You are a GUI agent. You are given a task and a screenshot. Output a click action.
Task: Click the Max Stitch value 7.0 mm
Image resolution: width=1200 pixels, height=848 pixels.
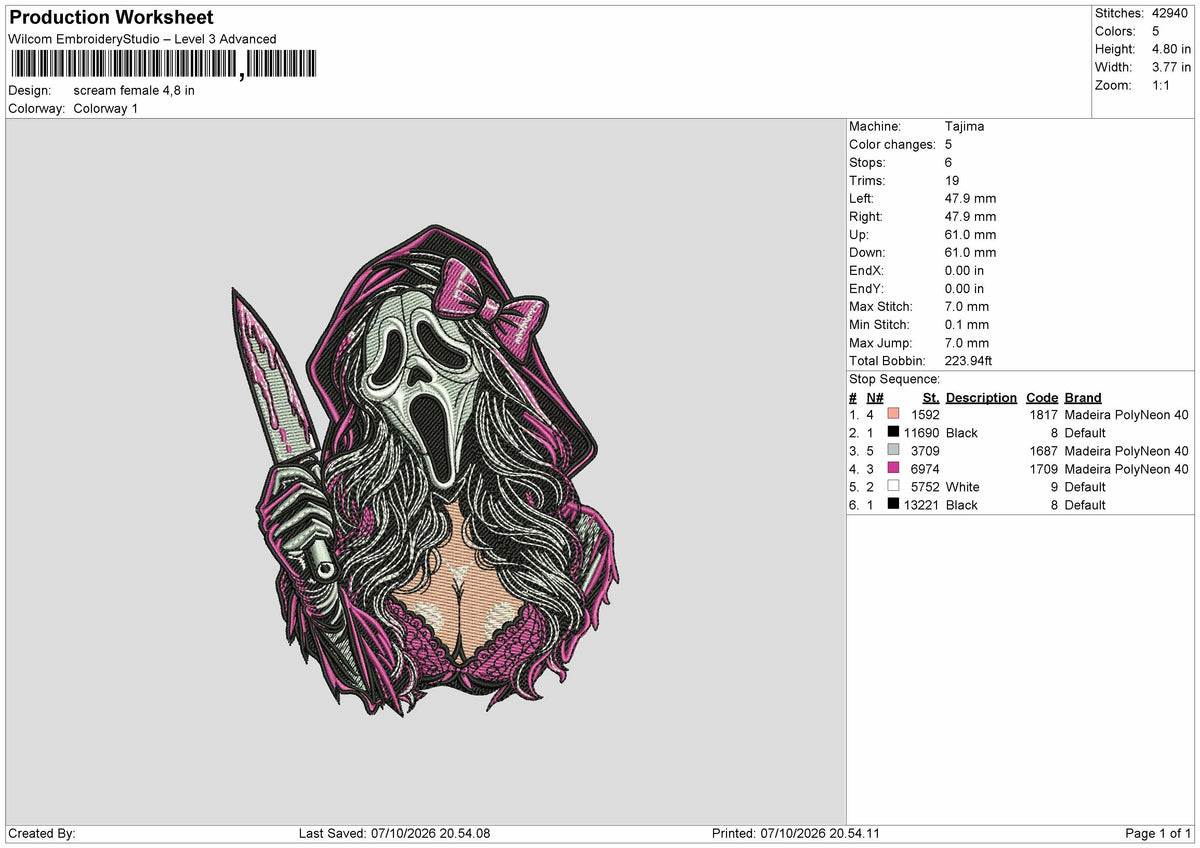967,306
